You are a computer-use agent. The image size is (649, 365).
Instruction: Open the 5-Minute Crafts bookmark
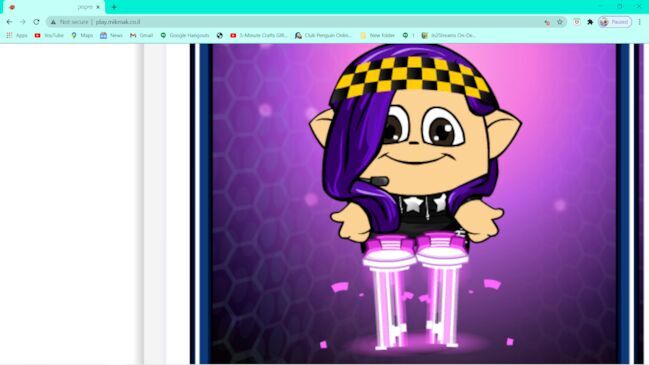[x=259, y=36]
